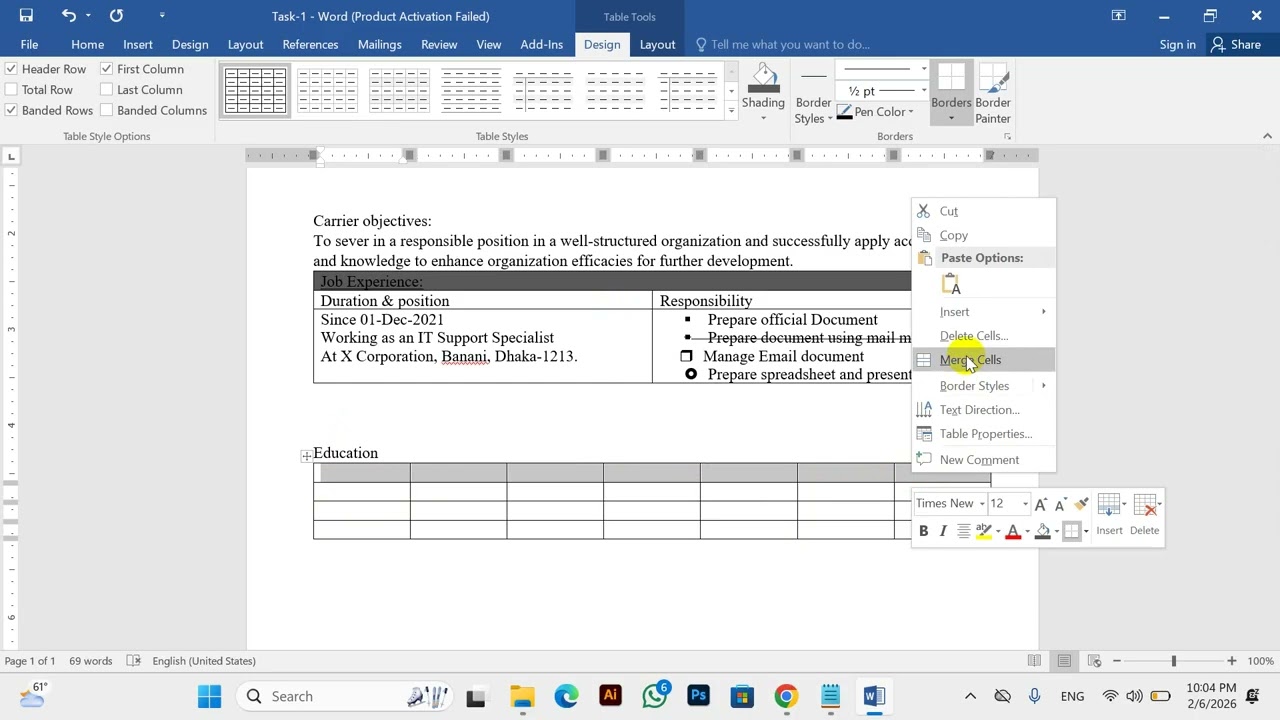This screenshot has width=1280, height=720.
Task: Click the Windows Start button
Action: coord(209,696)
